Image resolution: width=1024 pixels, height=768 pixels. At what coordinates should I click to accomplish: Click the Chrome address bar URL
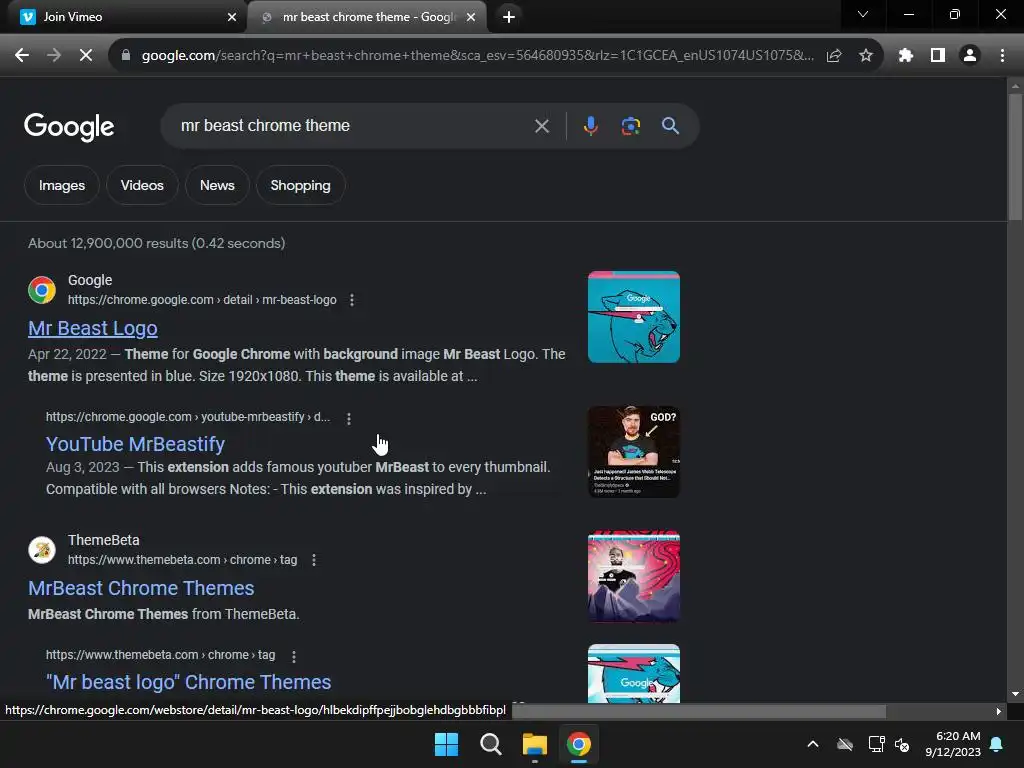point(477,56)
